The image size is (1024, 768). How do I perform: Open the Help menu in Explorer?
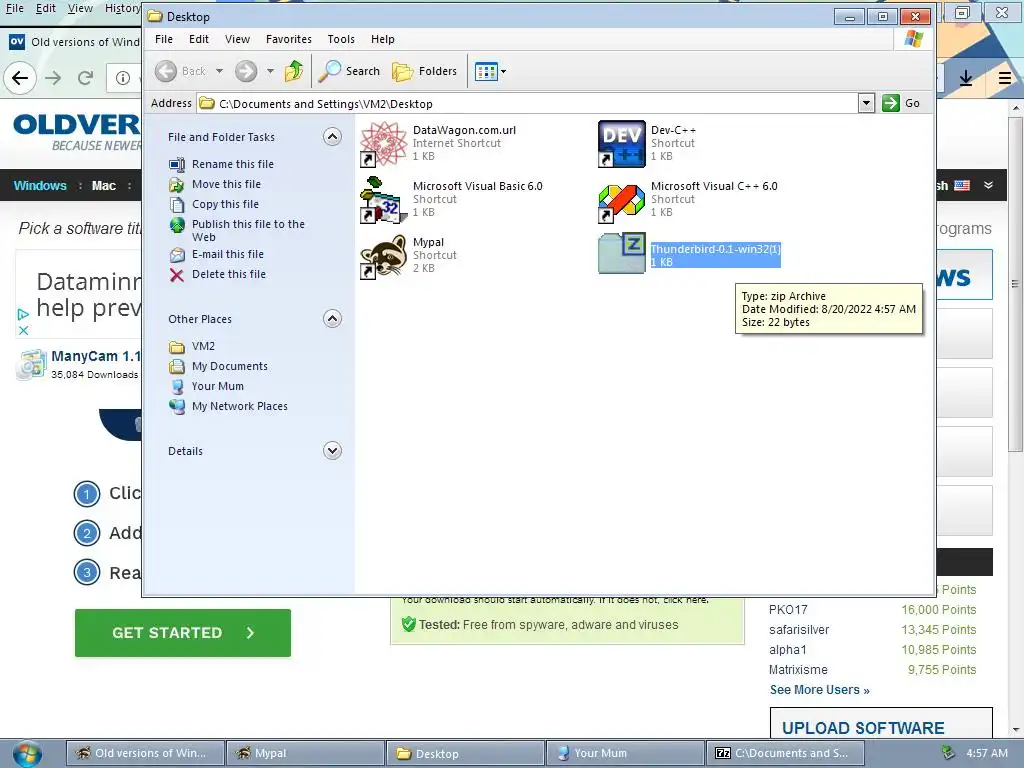(x=383, y=39)
